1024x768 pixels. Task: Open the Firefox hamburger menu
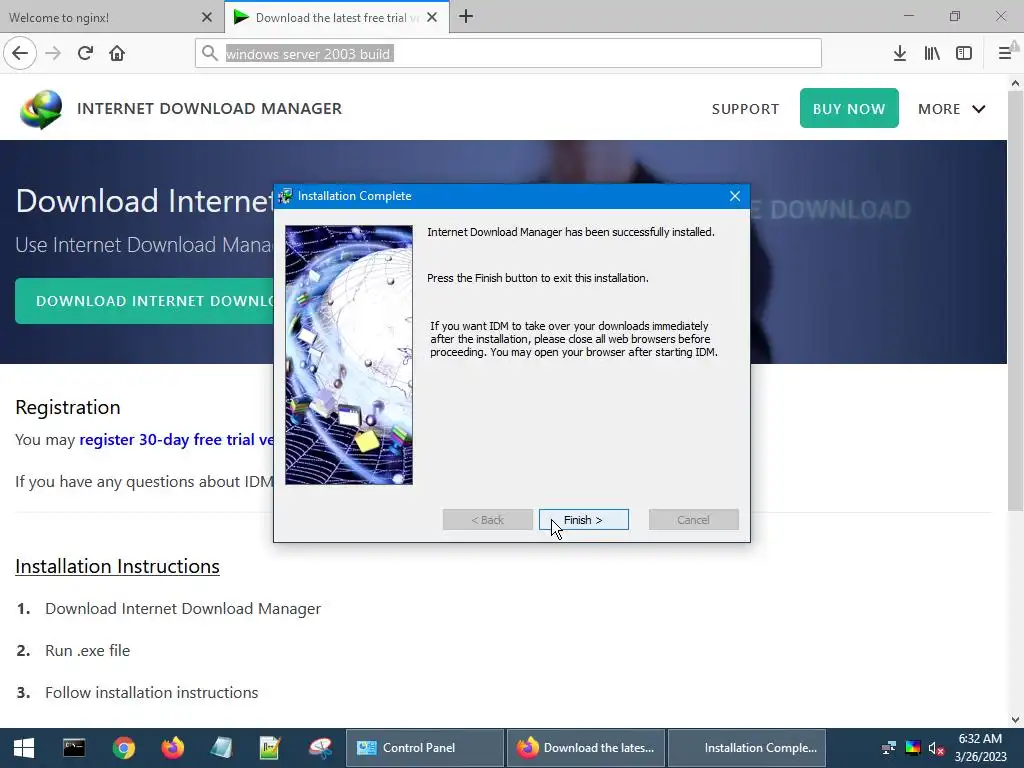click(1005, 53)
